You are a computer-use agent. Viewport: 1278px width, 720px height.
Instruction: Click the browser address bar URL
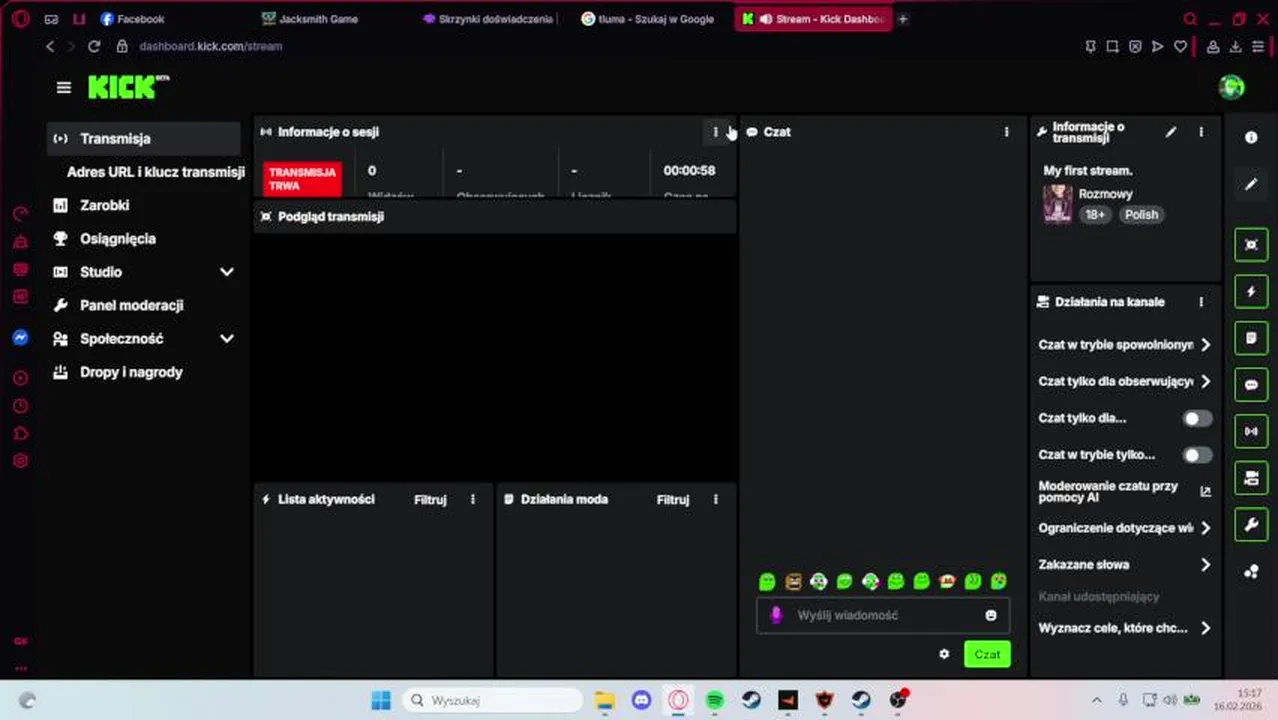[x=211, y=46]
